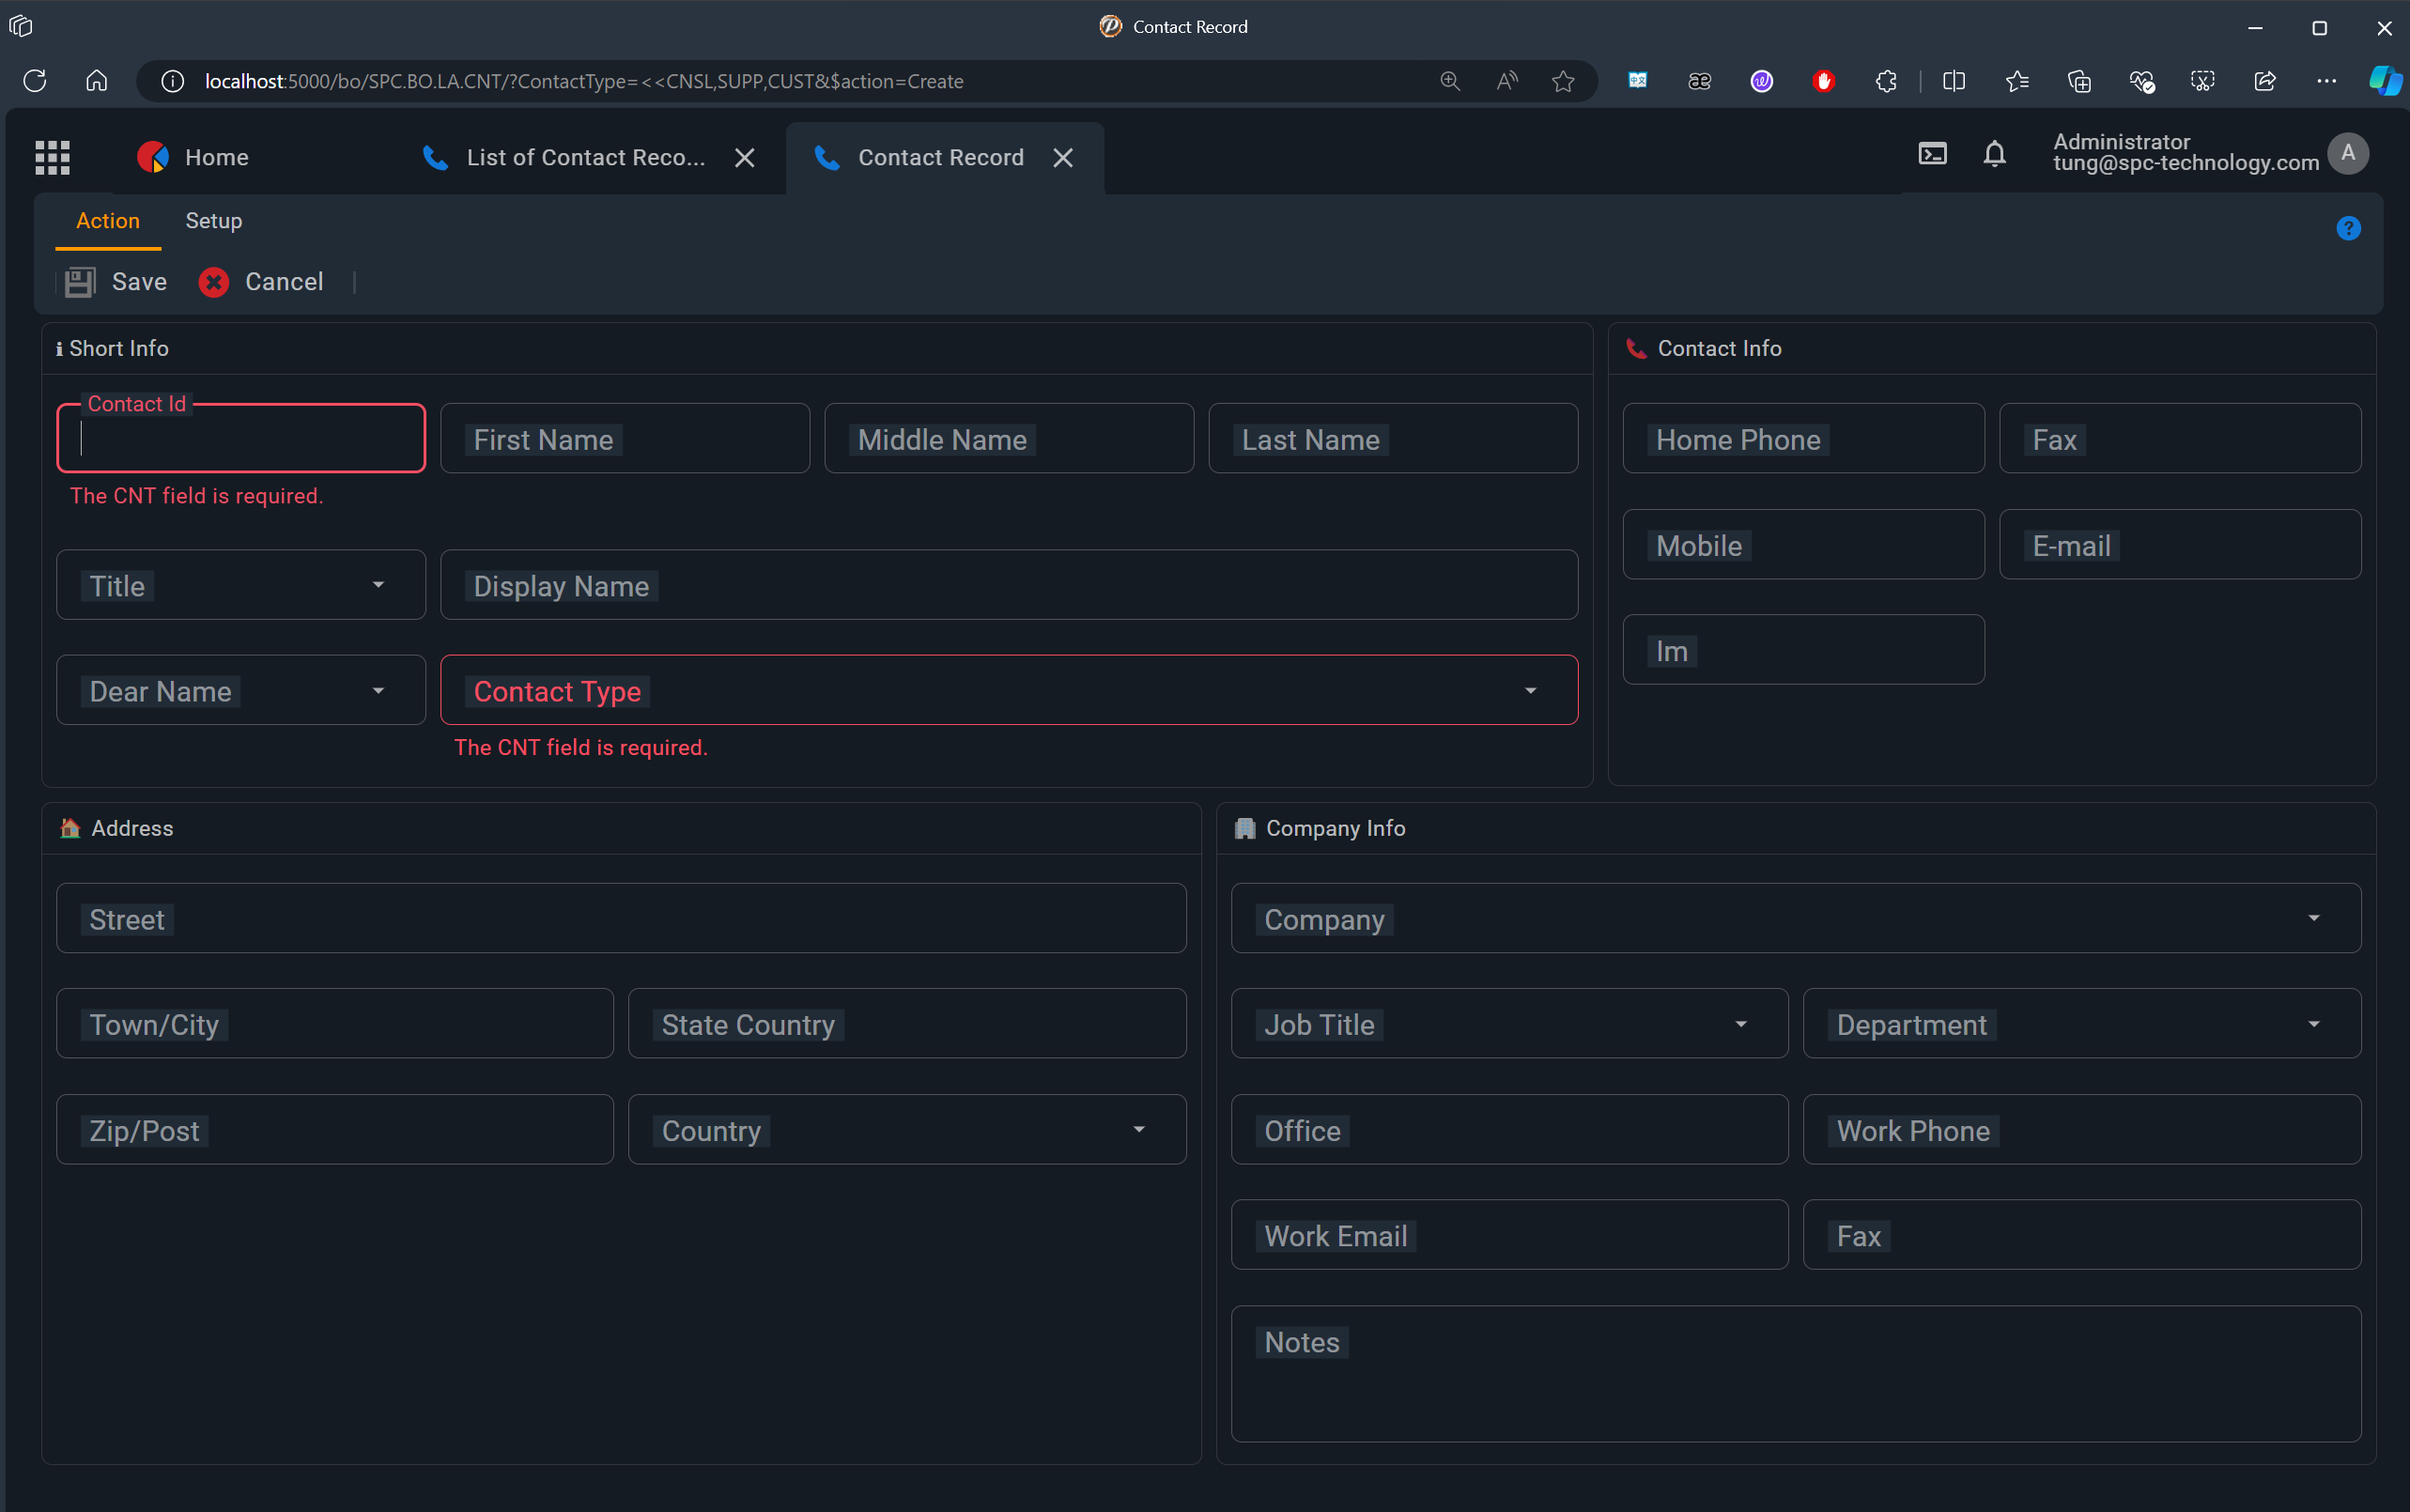Open the Company dropdown

1796,918
